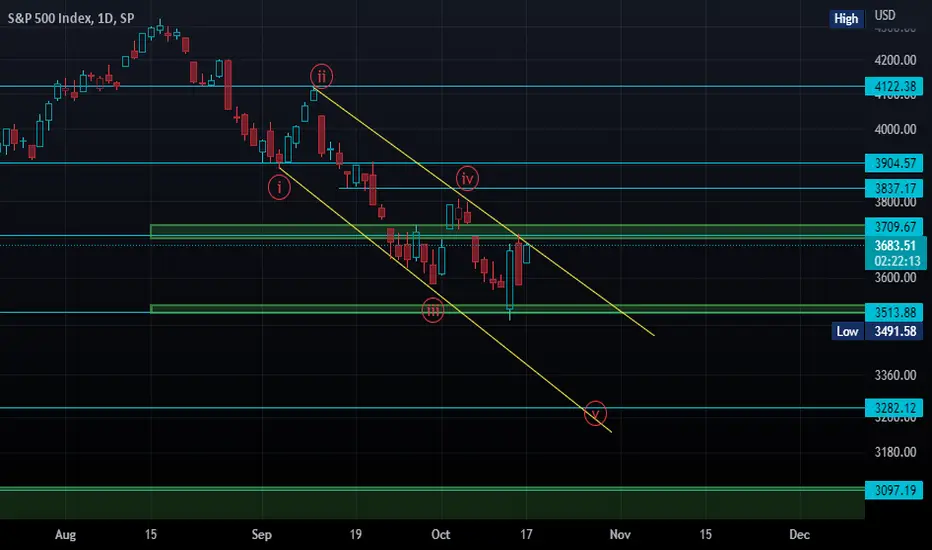The height and width of the screenshot is (550, 932).
Task: Select the upper yellow channel trend line
Action: point(484,212)
